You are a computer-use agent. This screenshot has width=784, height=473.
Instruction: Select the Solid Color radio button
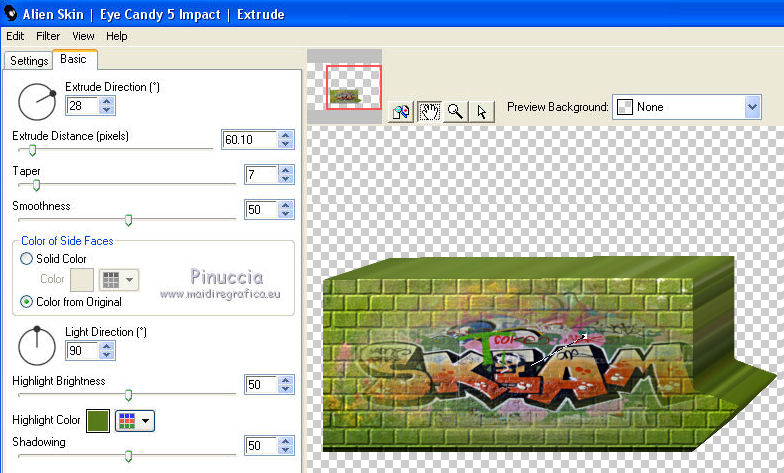click(x=26, y=258)
